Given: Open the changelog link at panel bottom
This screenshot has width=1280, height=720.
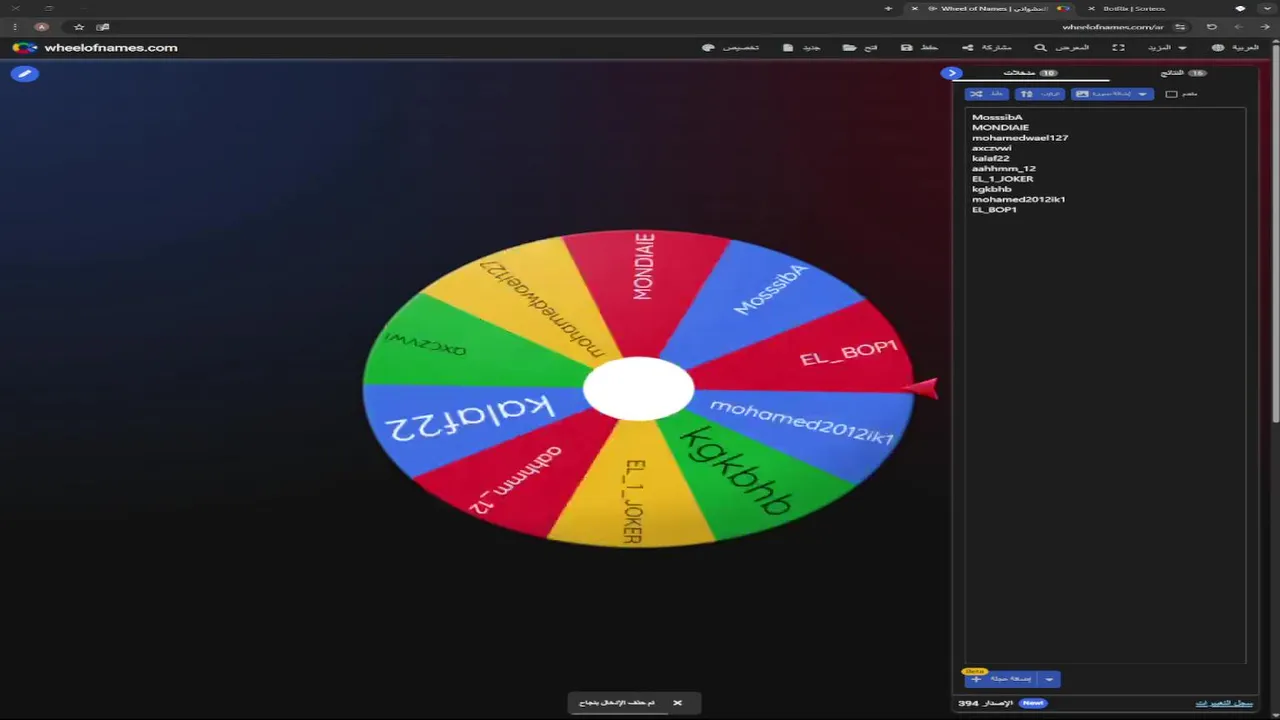Looking at the screenshot, I should (x=1224, y=703).
